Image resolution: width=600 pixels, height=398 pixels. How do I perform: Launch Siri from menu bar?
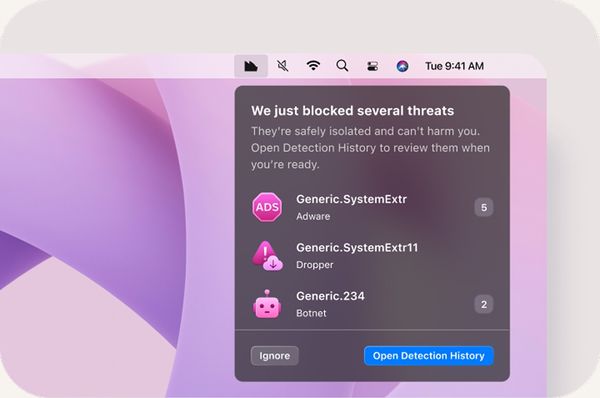pos(402,66)
